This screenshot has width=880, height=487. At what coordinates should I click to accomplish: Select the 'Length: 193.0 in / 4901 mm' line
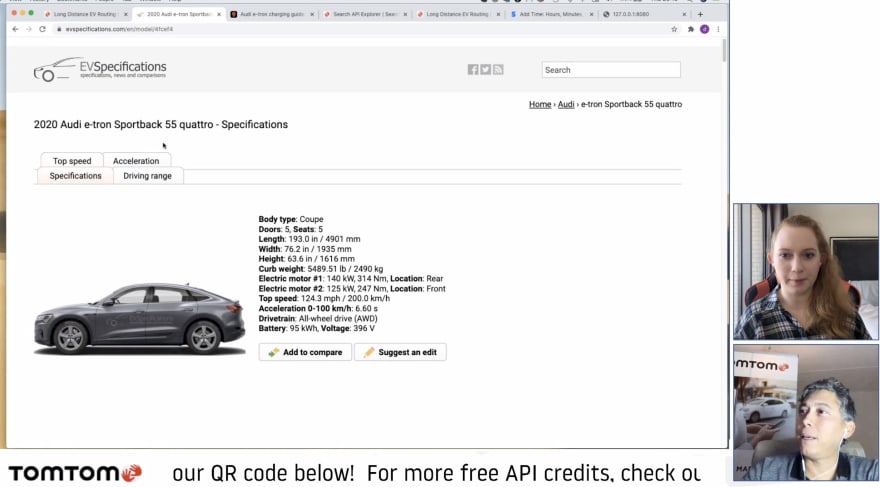pos(309,239)
